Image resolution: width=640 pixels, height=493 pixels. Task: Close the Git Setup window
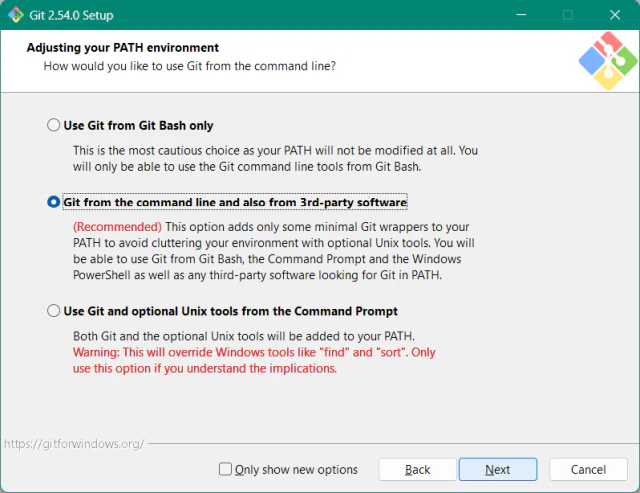pos(615,15)
